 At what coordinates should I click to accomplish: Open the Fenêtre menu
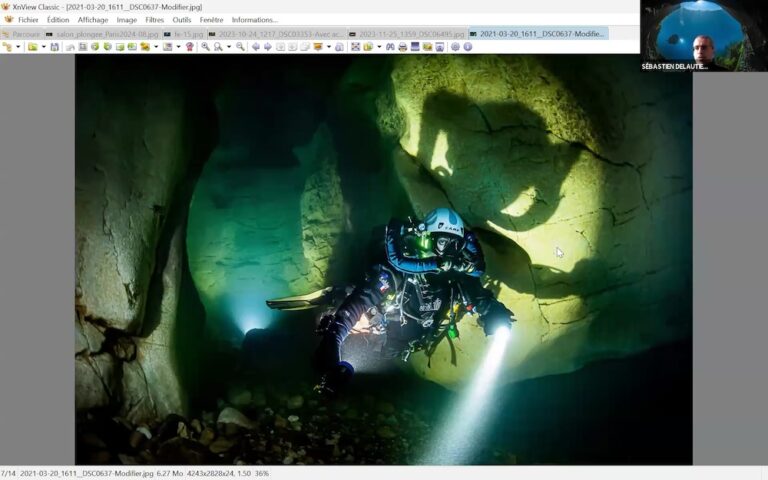coord(211,20)
